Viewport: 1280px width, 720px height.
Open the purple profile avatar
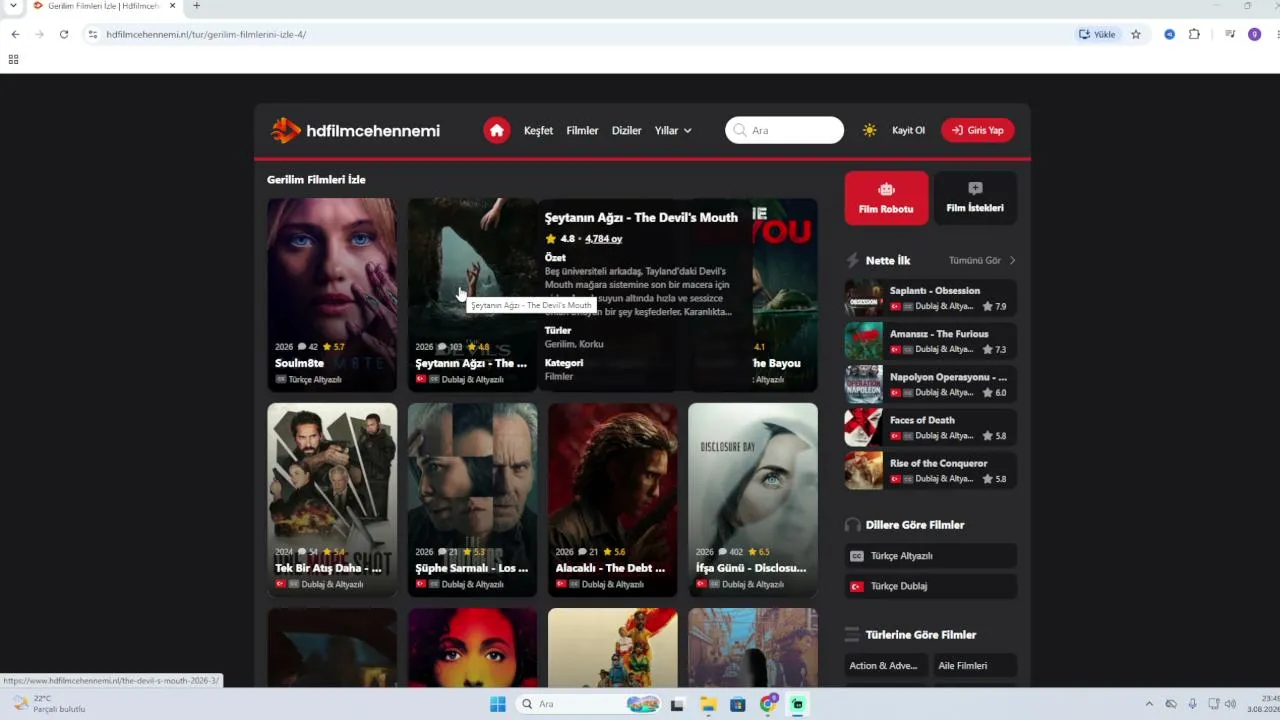coord(1254,34)
